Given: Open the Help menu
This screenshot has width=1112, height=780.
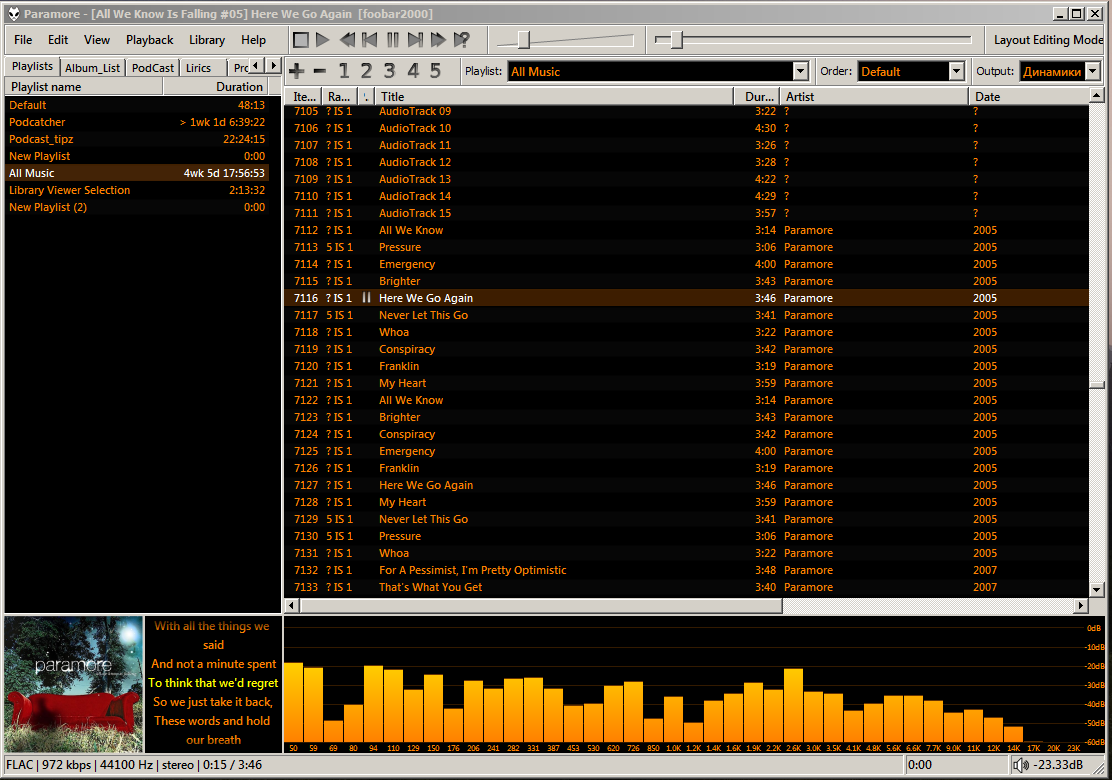Looking at the screenshot, I should (x=253, y=40).
